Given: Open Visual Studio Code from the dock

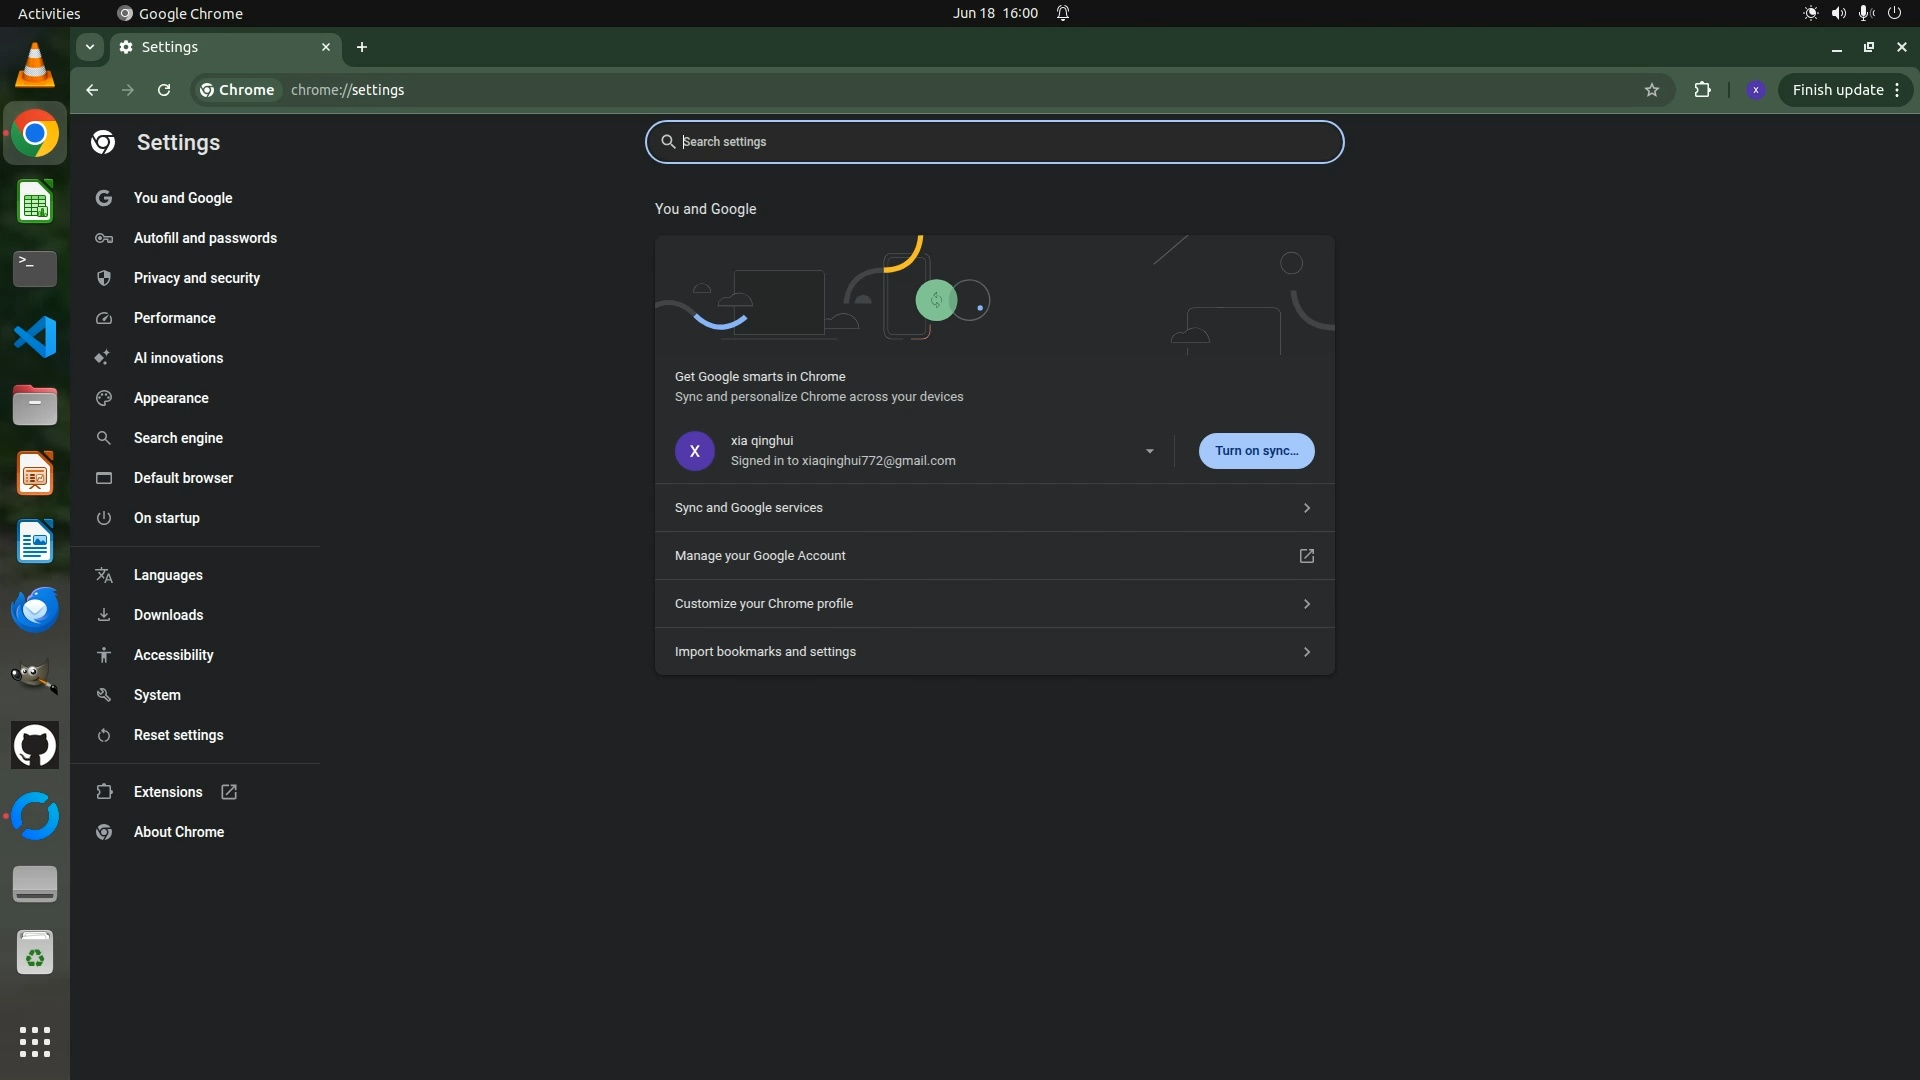Looking at the screenshot, I should click(35, 337).
